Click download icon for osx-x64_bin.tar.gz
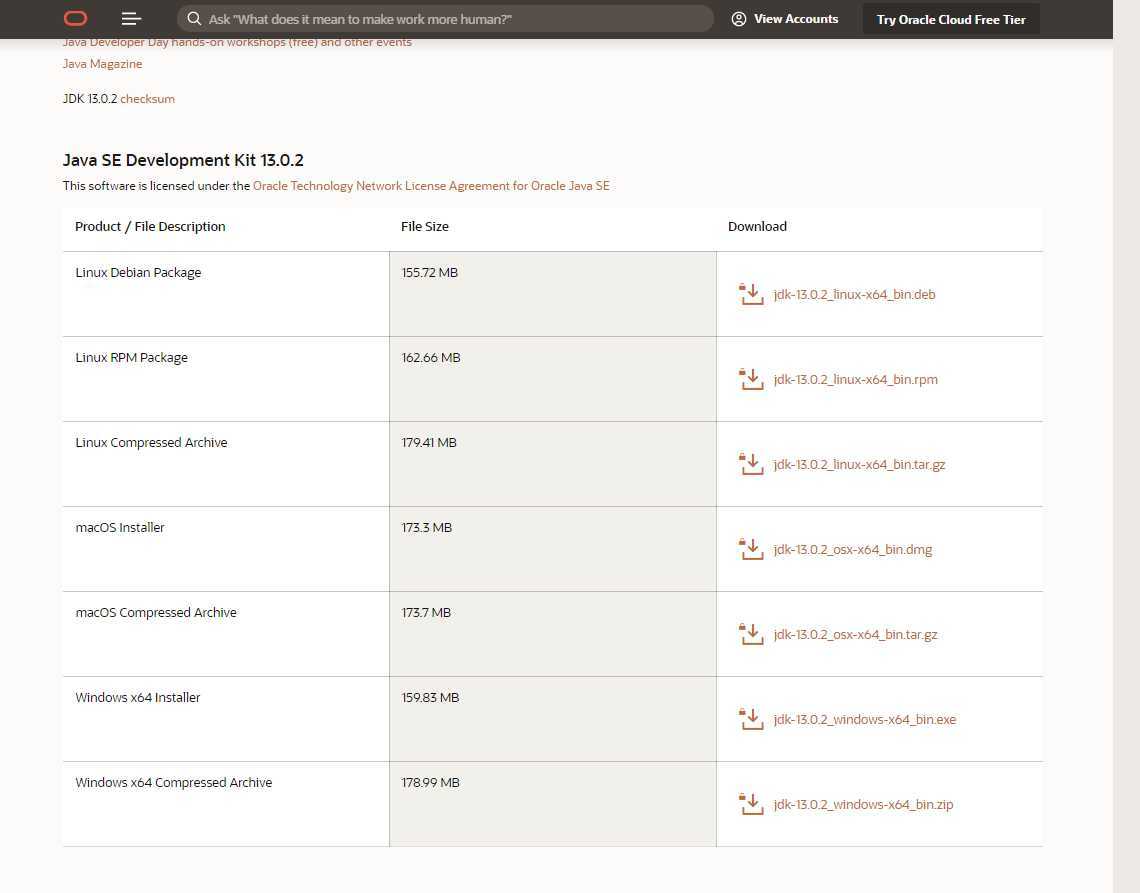This screenshot has height=893, width=1140. (x=751, y=635)
